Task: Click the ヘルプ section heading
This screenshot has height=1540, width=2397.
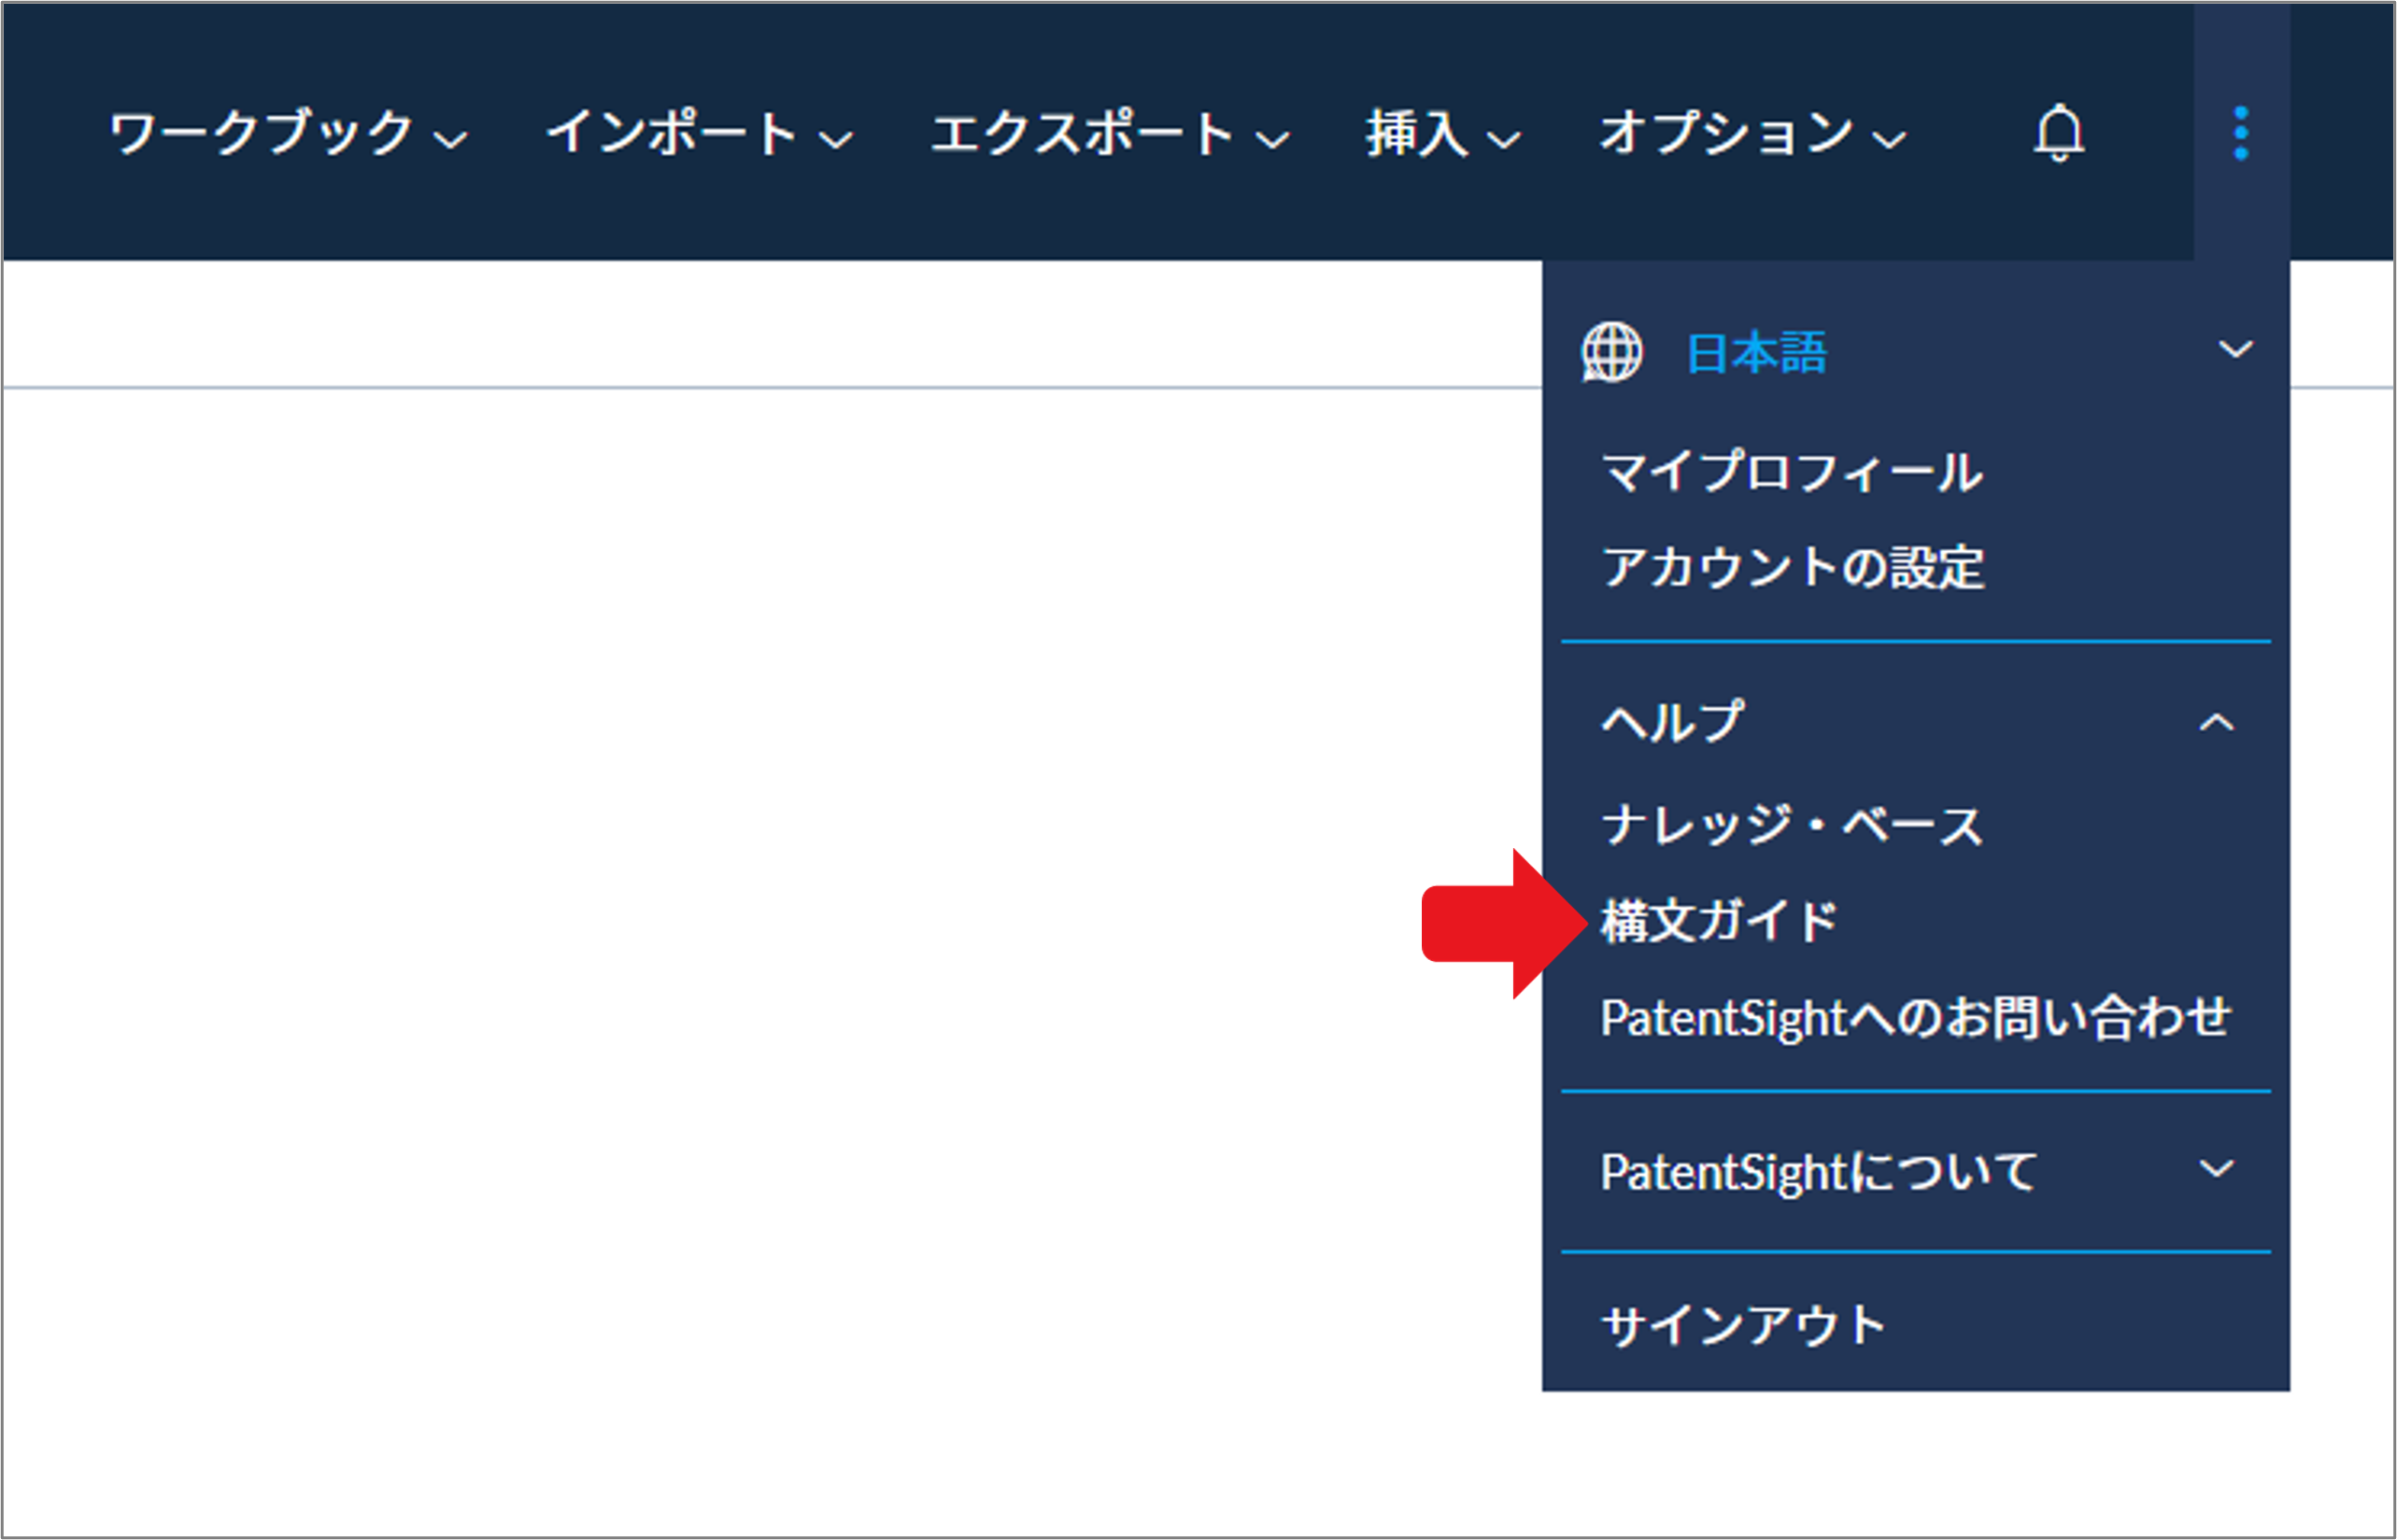Action: pos(1672,722)
